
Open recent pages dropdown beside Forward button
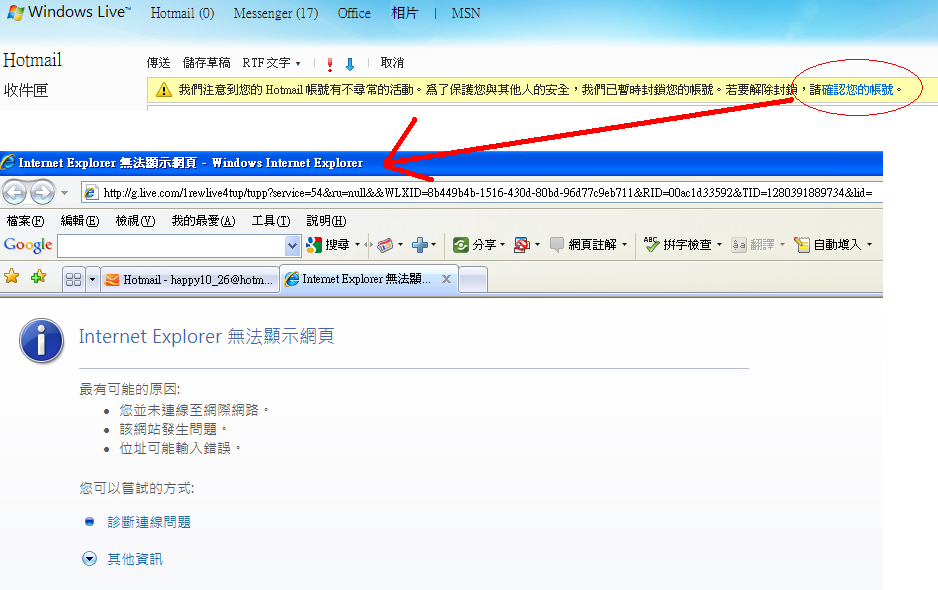click(x=64, y=193)
